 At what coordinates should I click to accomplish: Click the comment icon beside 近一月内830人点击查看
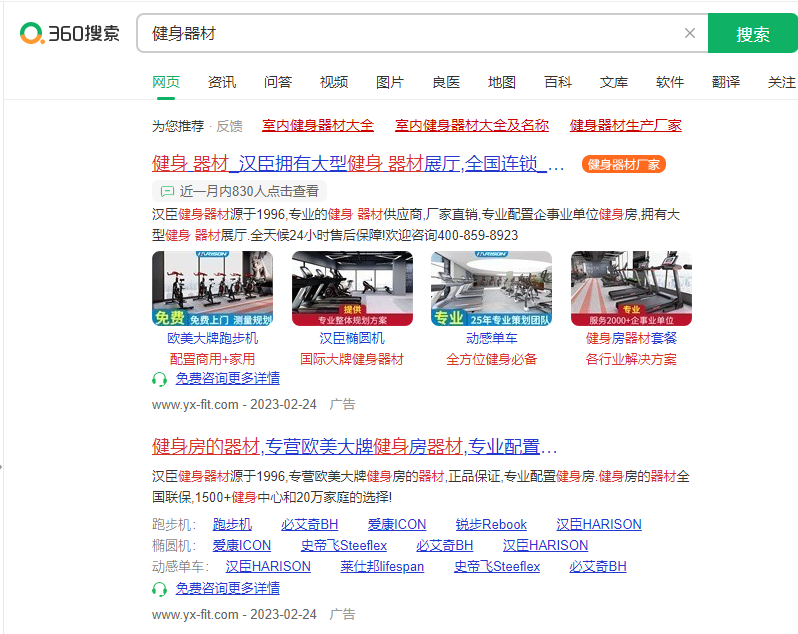click(x=167, y=191)
